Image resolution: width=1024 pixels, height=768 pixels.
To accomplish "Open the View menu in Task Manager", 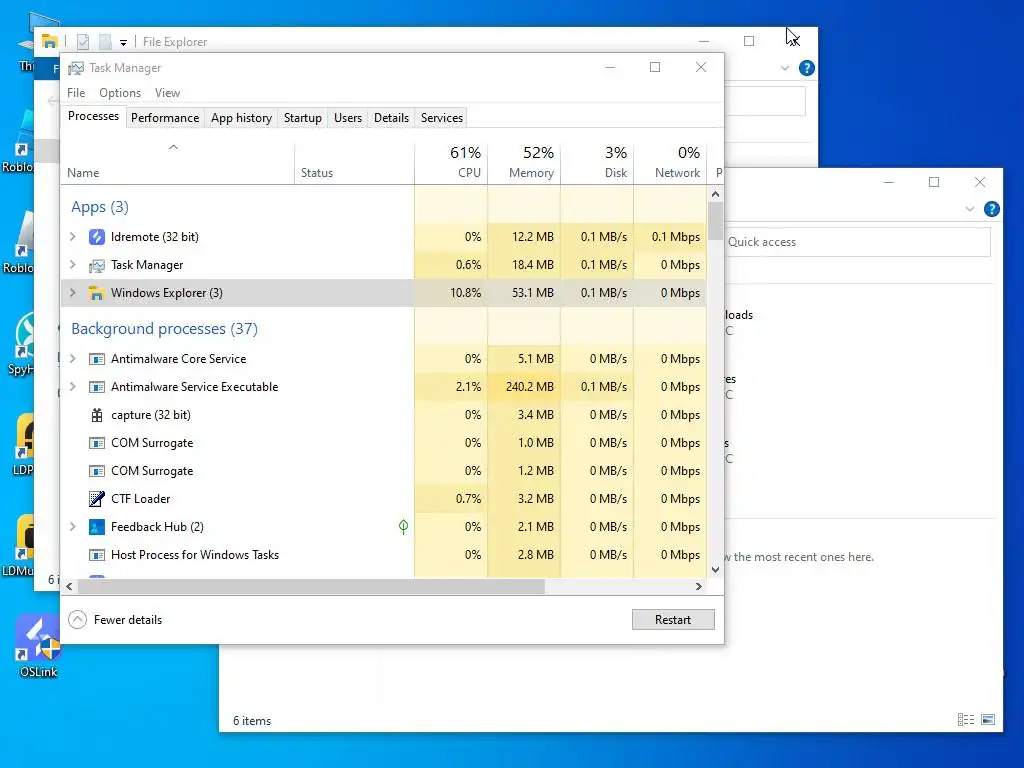I will (x=167, y=93).
